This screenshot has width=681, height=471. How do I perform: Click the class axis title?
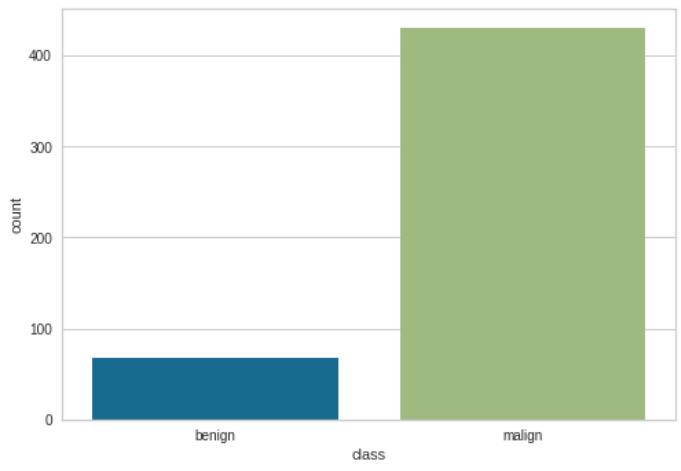point(368,454)
